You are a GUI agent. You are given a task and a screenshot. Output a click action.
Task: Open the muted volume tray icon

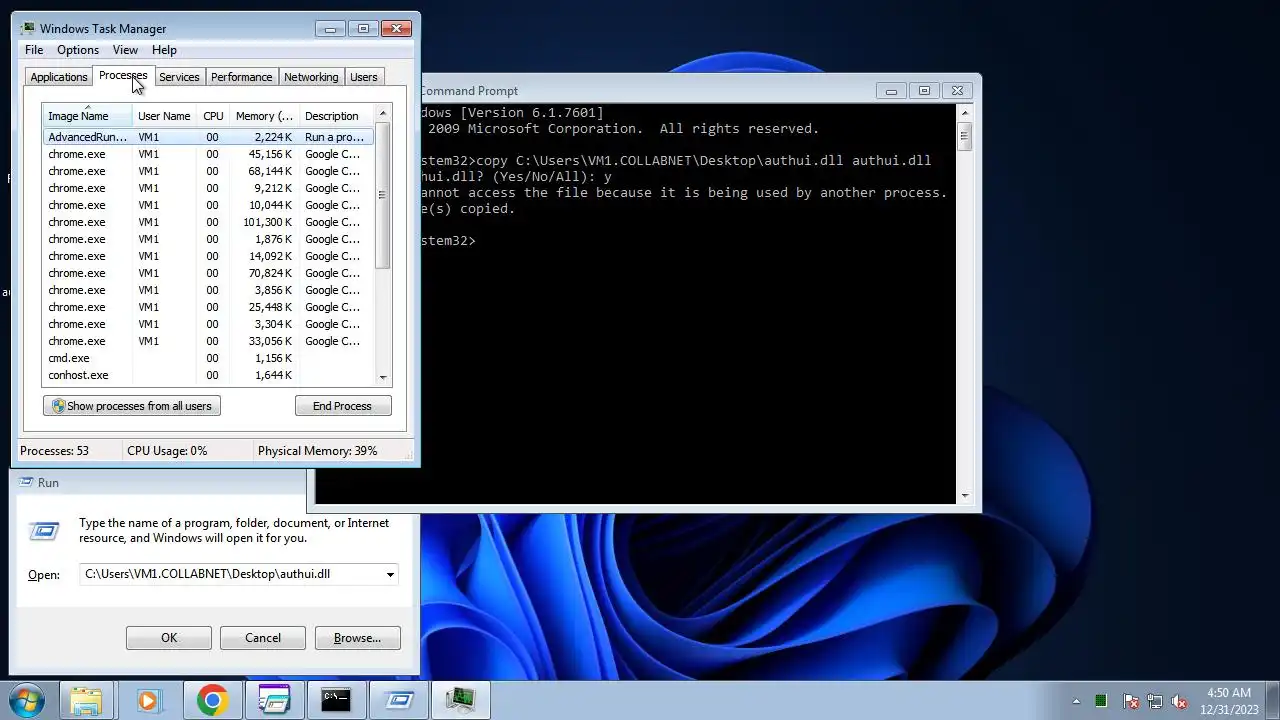pyautogui.click(x=1179, y=701)
